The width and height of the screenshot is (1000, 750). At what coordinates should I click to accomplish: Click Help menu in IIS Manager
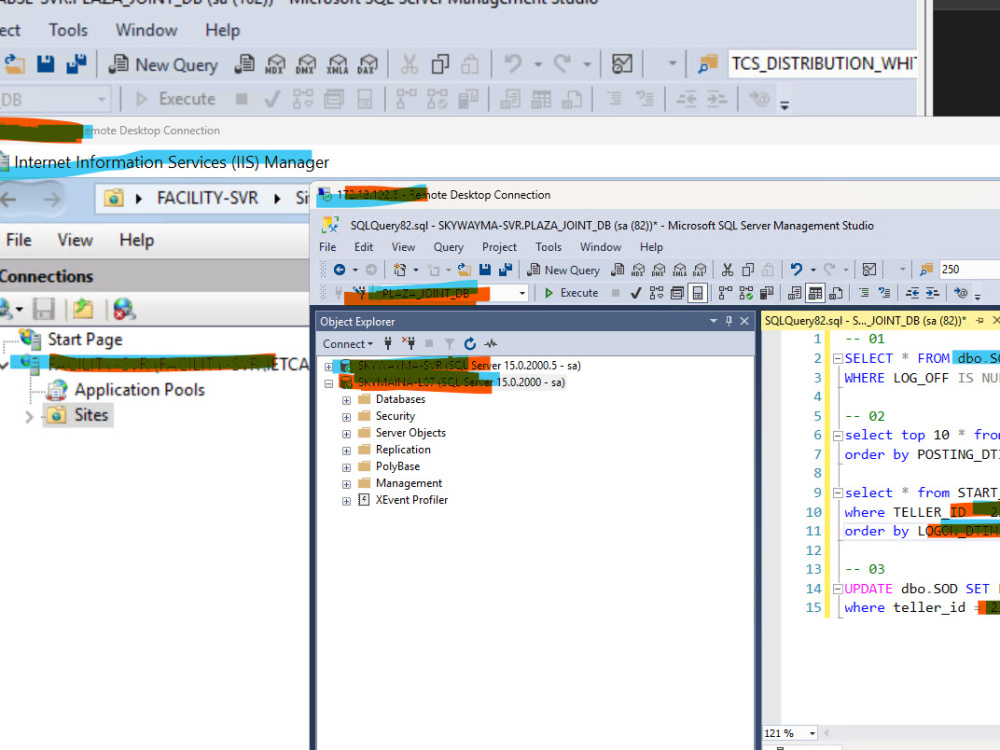click(x=136, y=240)
